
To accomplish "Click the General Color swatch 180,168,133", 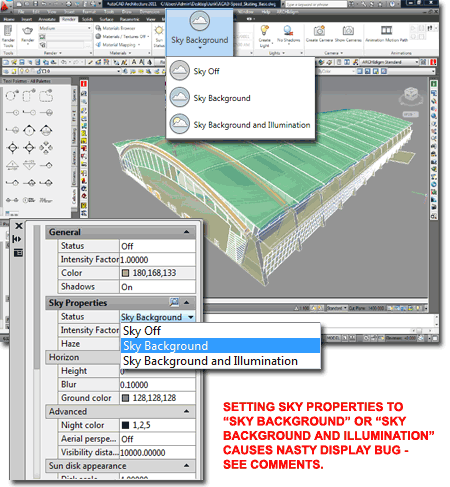I will click(x=125, y=273).
